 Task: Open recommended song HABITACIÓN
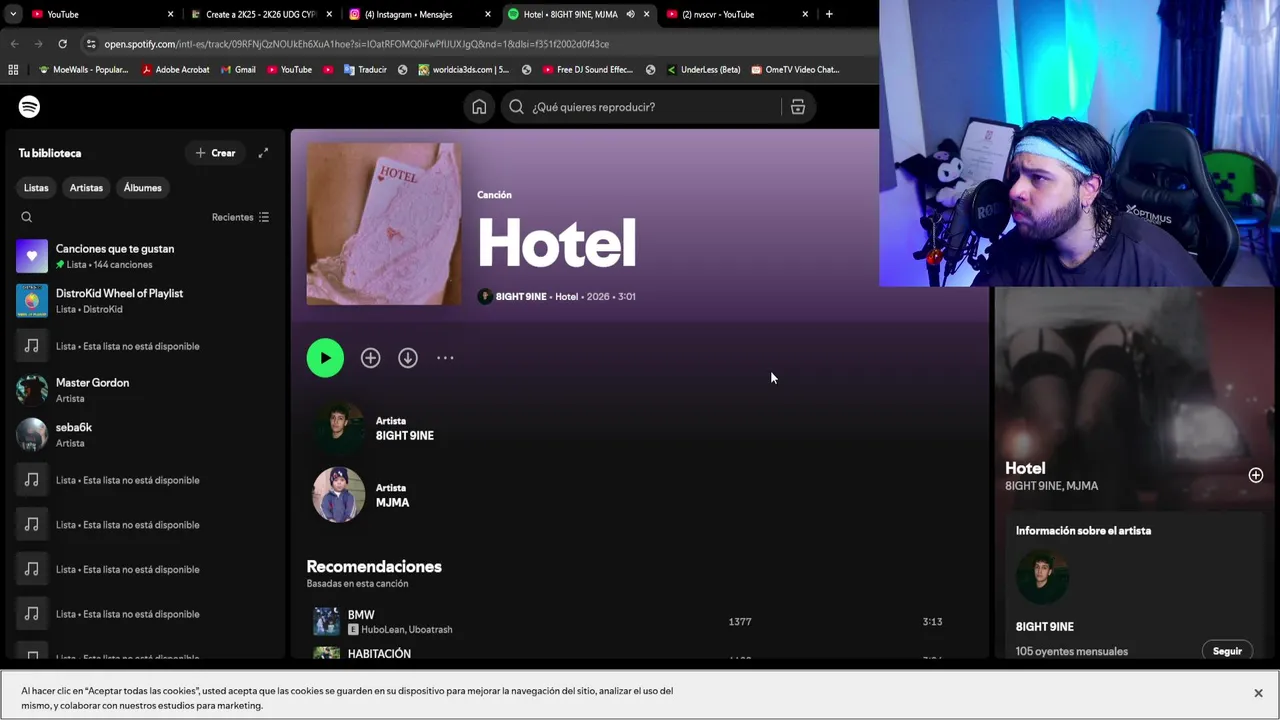click(x=379, y=654)
